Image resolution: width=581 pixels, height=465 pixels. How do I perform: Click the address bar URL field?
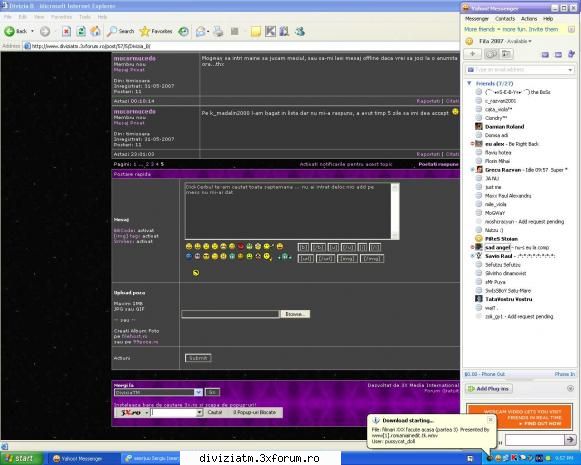241,46
